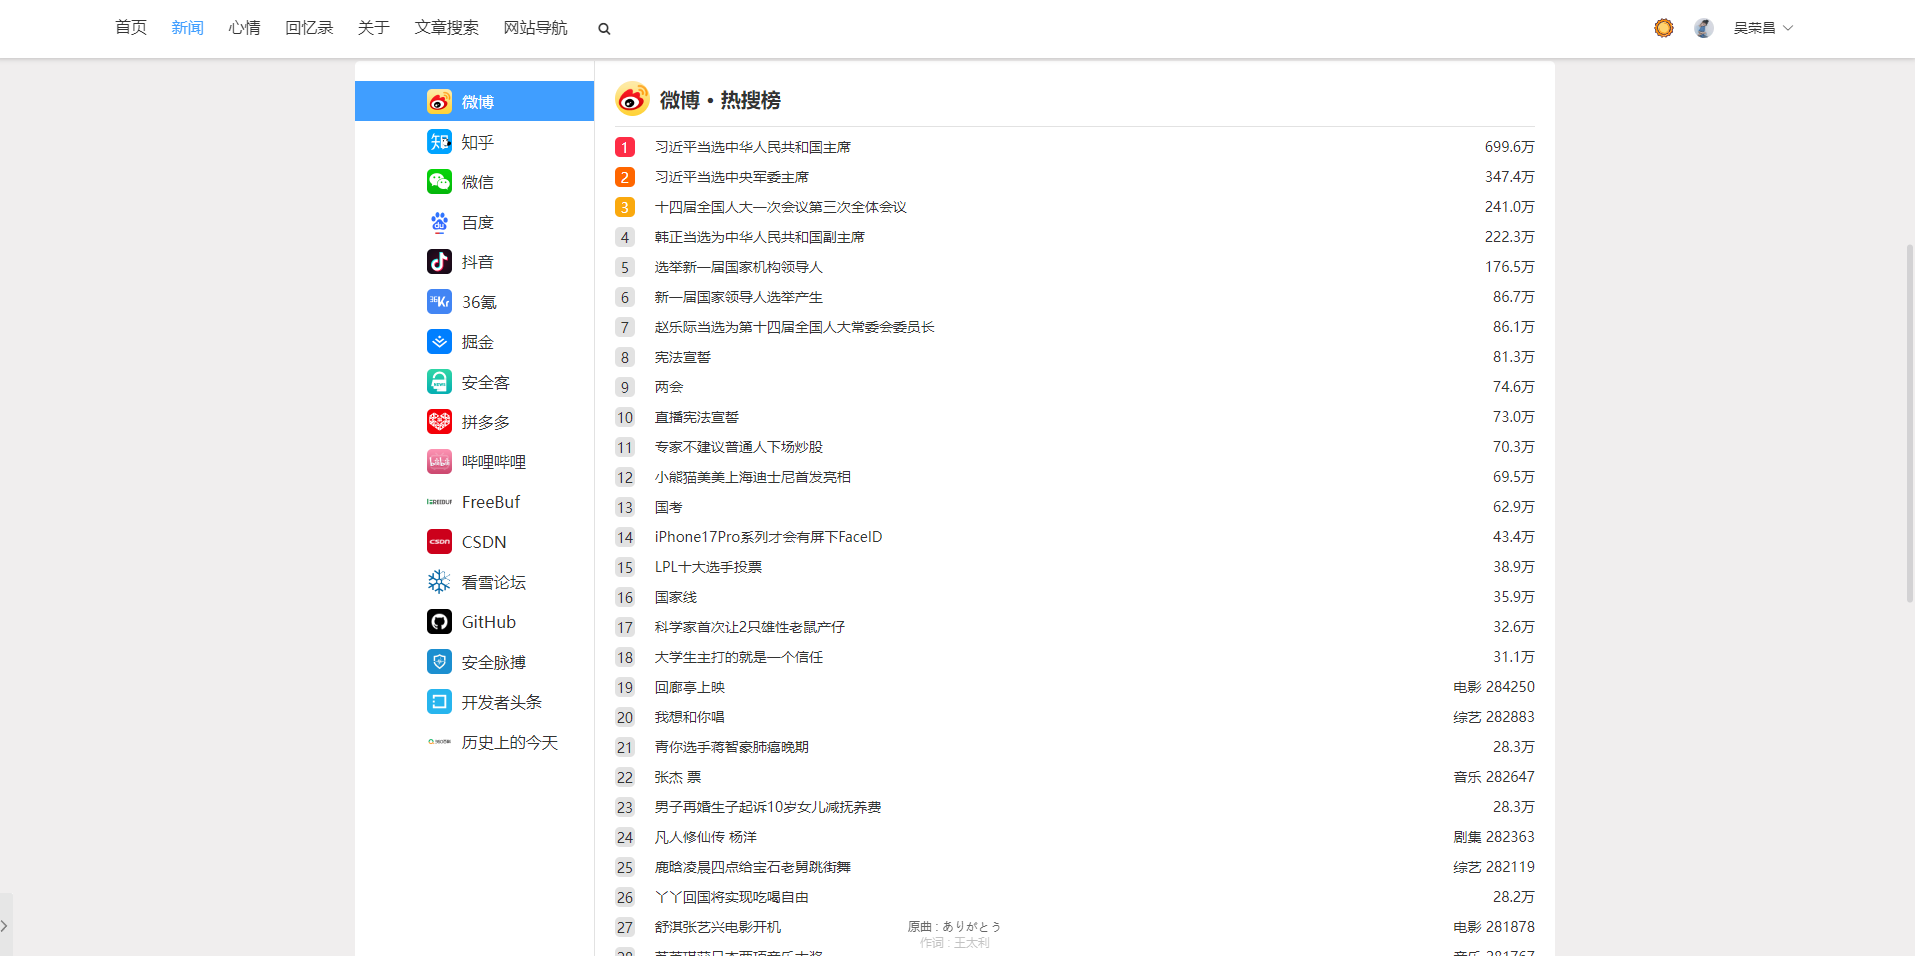The image size is (1915, 956).
Task: Open 回忆录 navigation item
Action: tap(309, 28)
